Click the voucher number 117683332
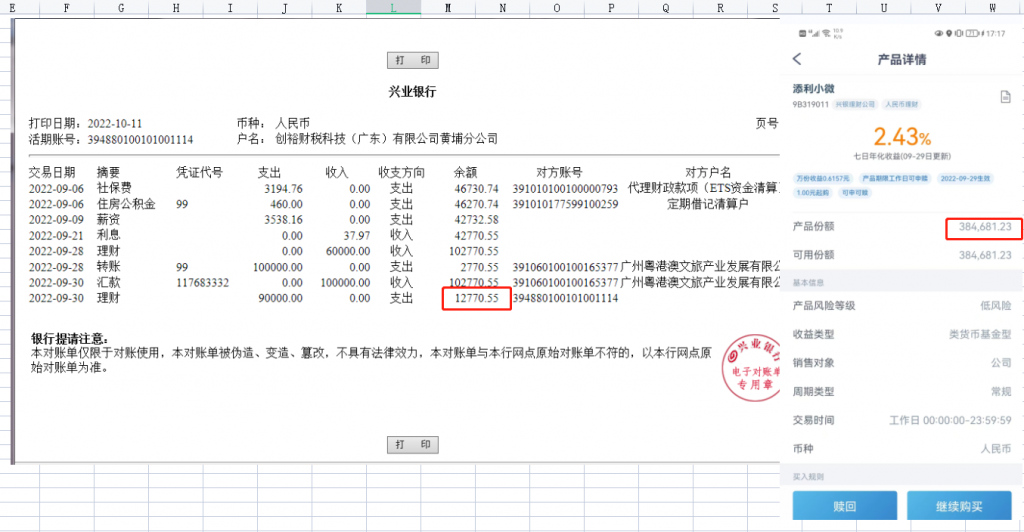 pyautogui.click(x=202, y=283)
